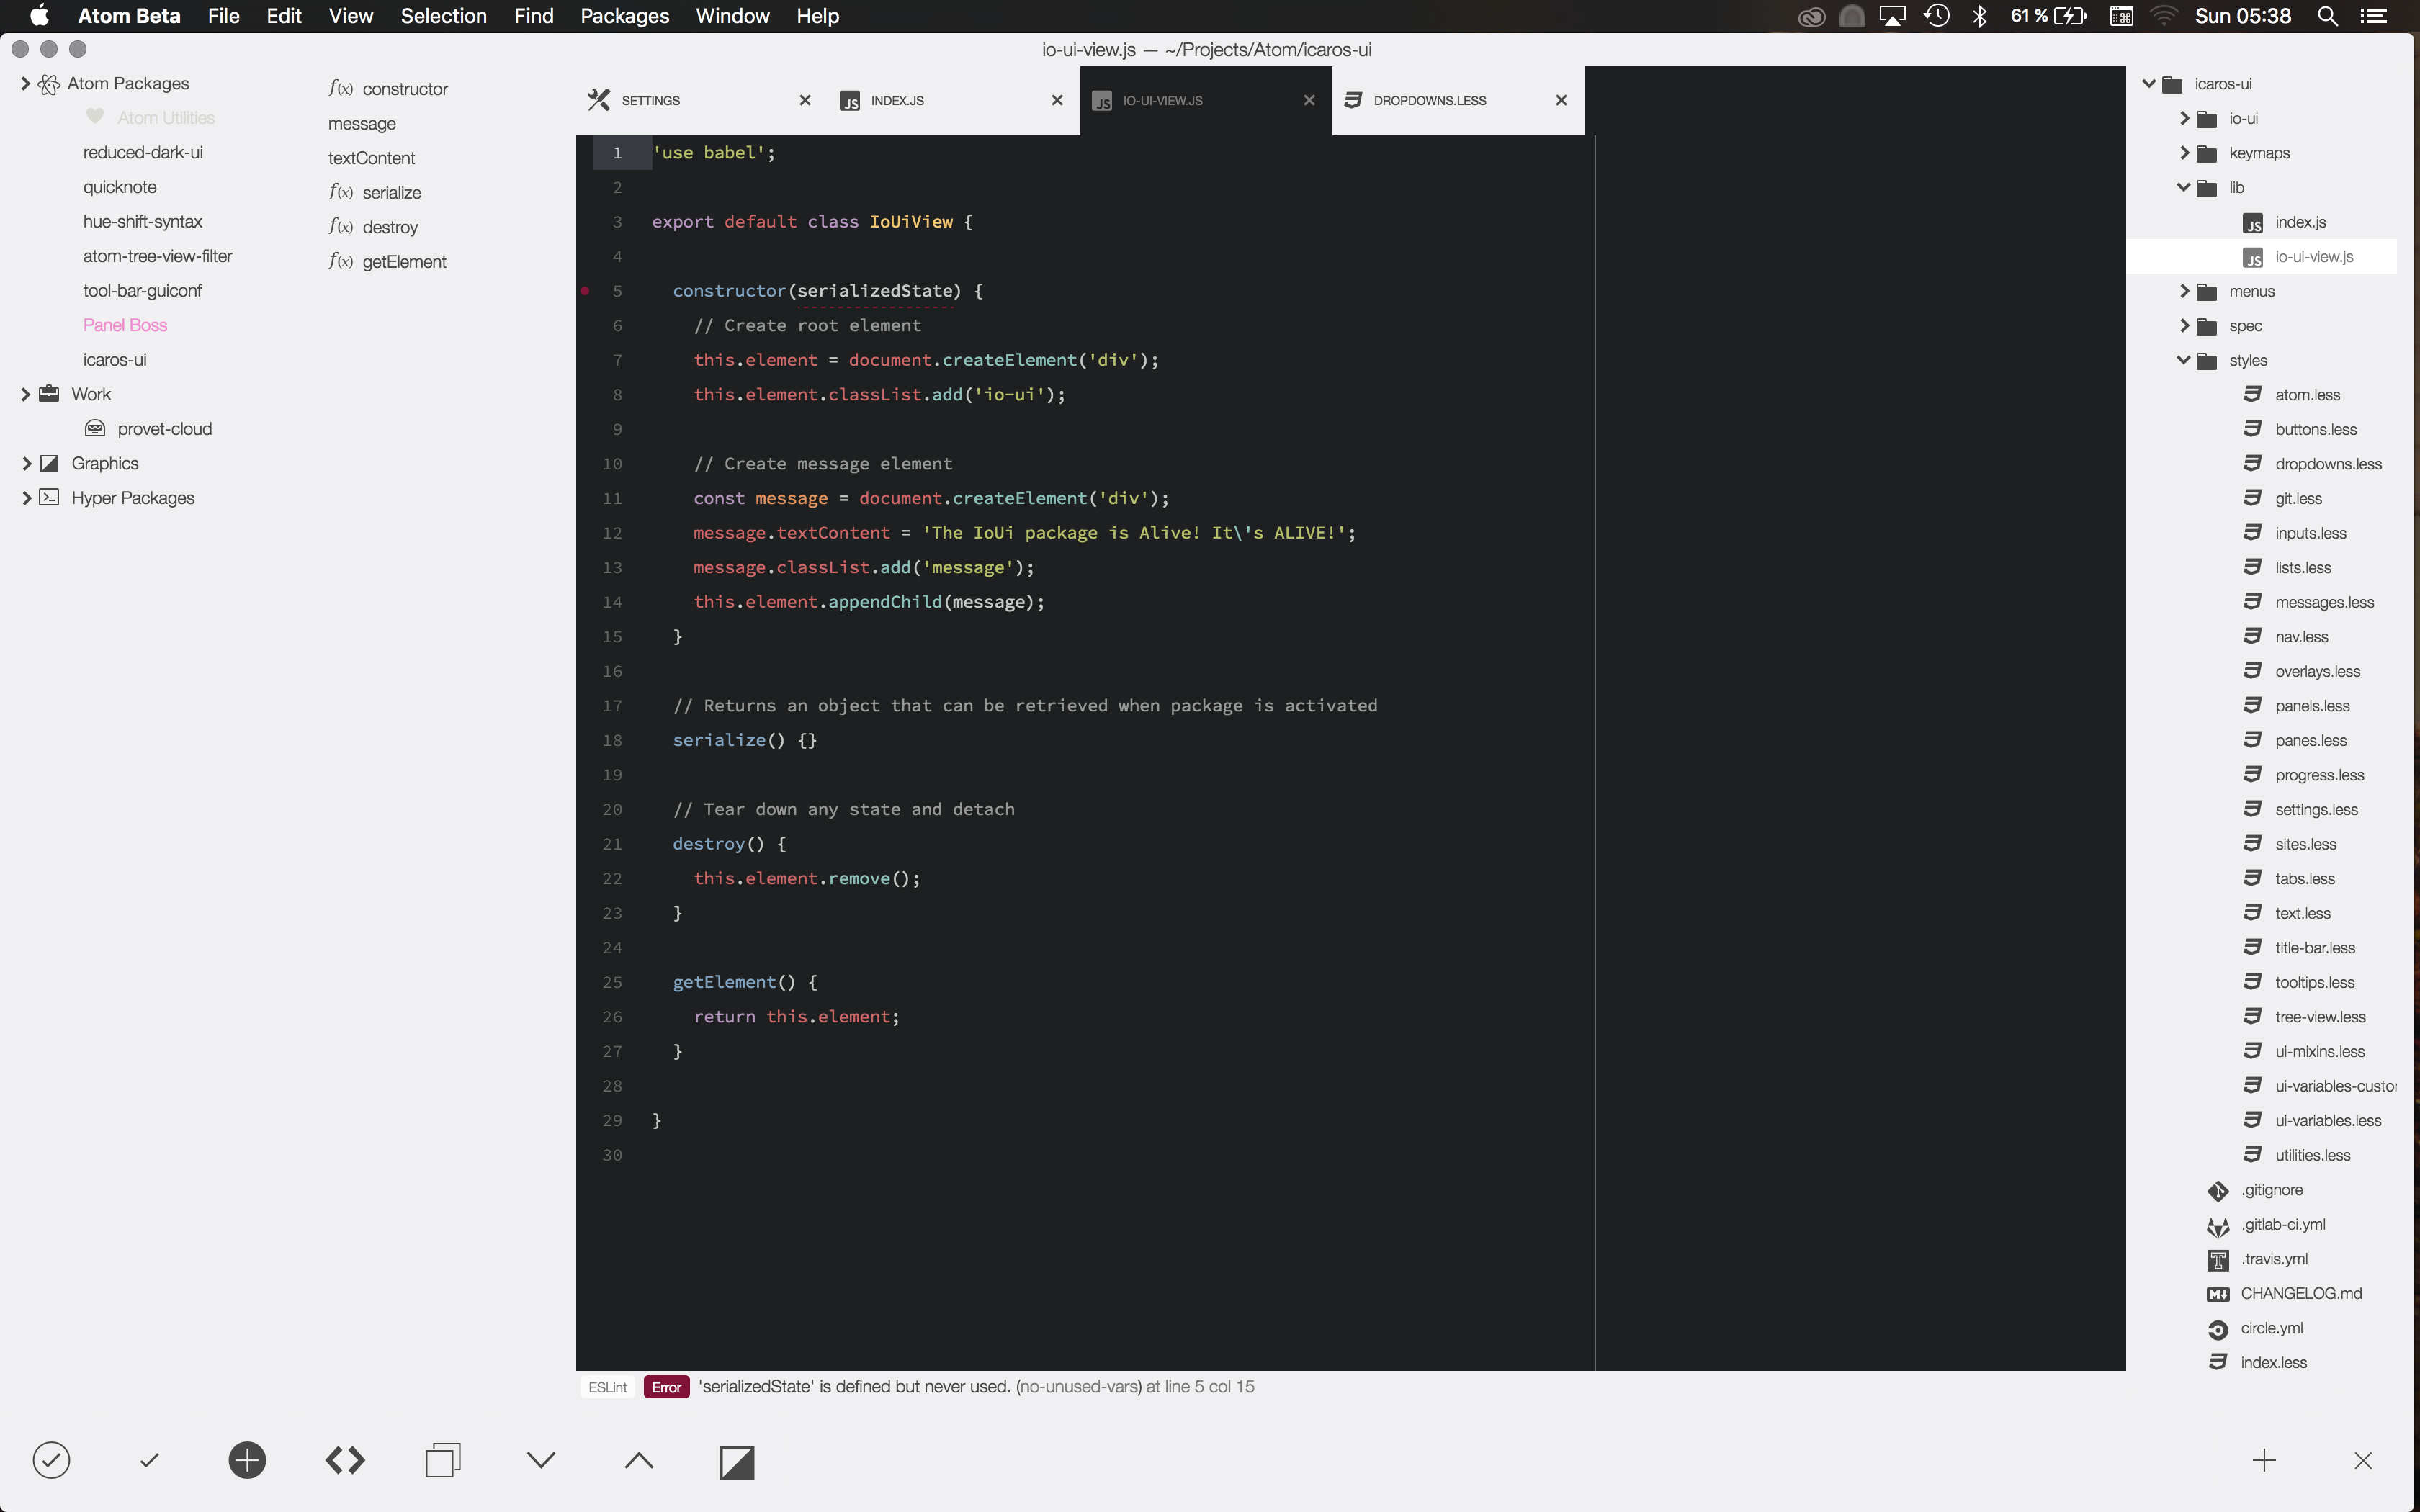The width and height of the screenshot is (2420, 1512).
Task: Click the upward chevron in bottom toolbar
Action: click(639, 1460)
